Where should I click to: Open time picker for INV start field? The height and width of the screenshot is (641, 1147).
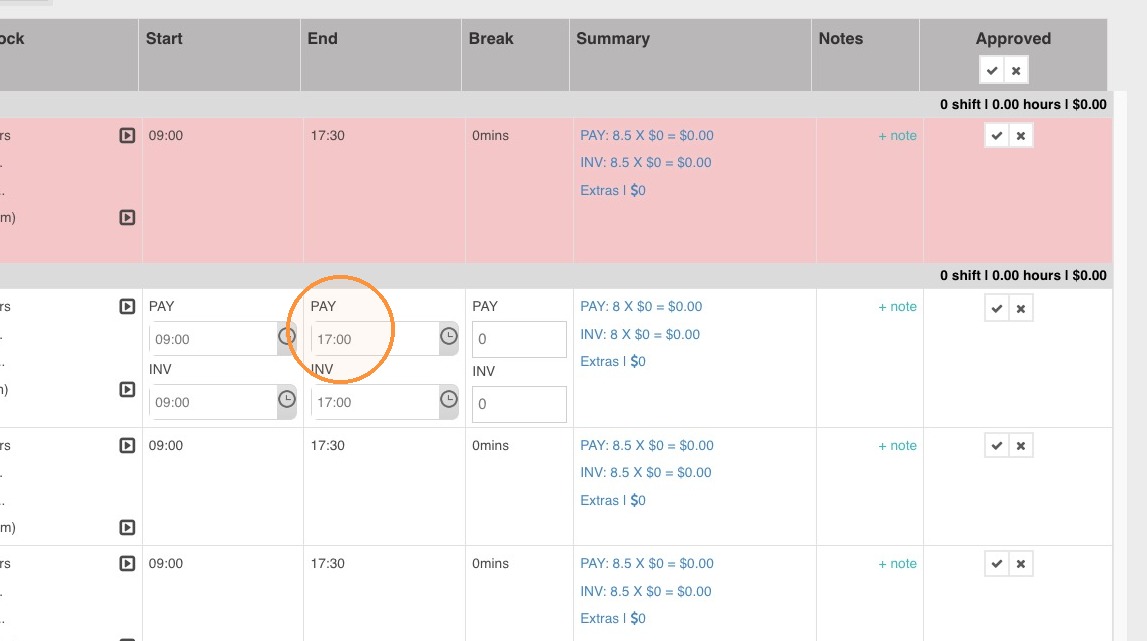[287, 400]
